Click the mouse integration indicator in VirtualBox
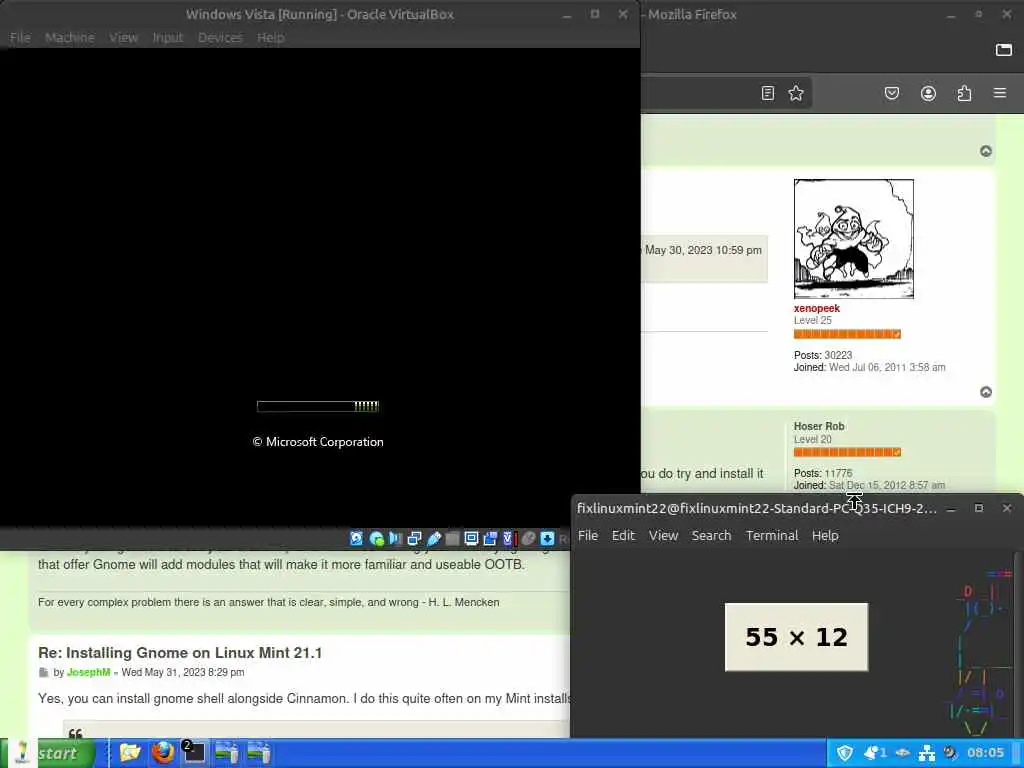Viewport: 1024px width, 768px height. pos(528,538)
